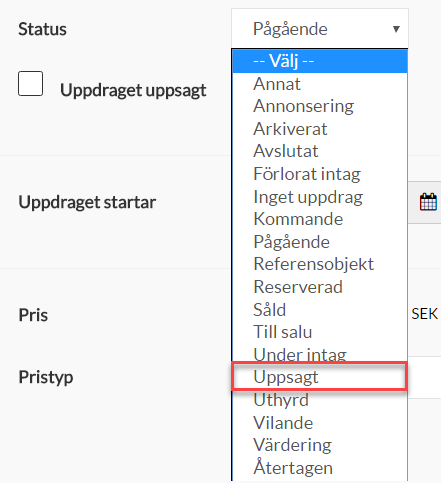Select Återtagen at the list bottom

[320, 468]
